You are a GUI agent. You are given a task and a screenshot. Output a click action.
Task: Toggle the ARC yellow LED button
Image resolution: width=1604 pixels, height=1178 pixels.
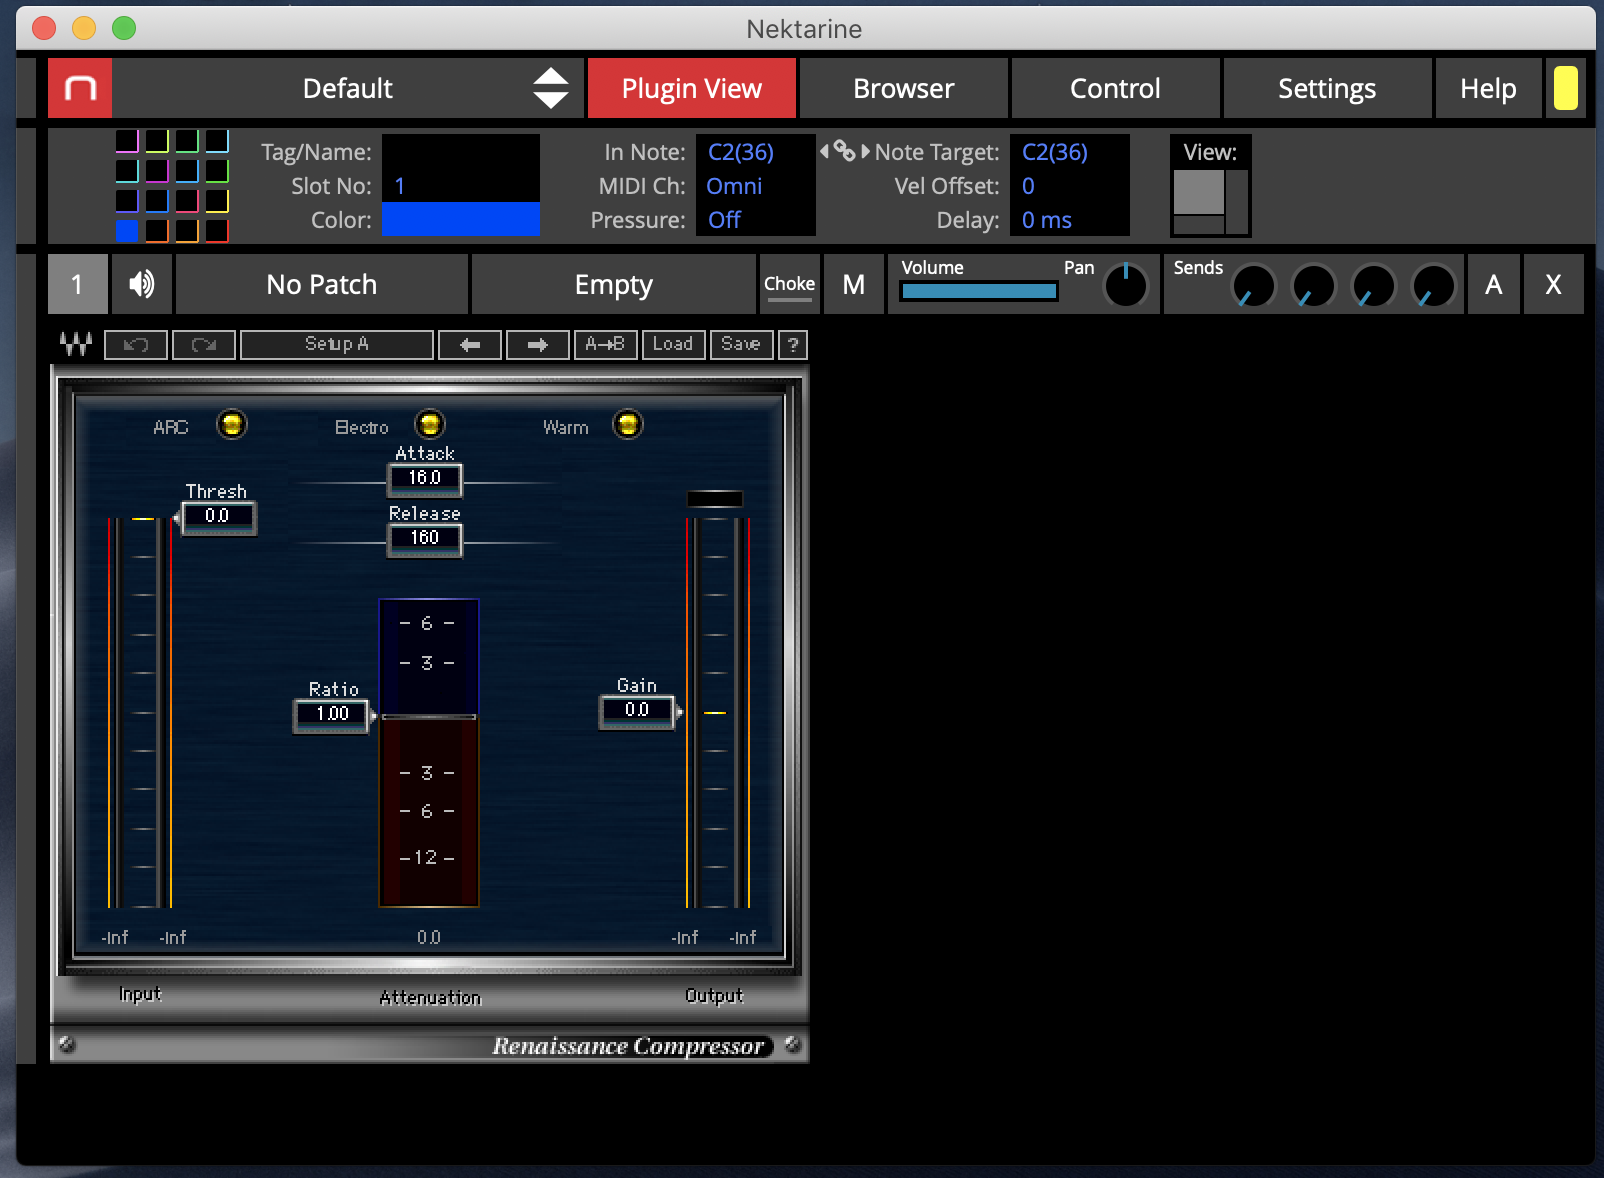(x=232, y=424)
